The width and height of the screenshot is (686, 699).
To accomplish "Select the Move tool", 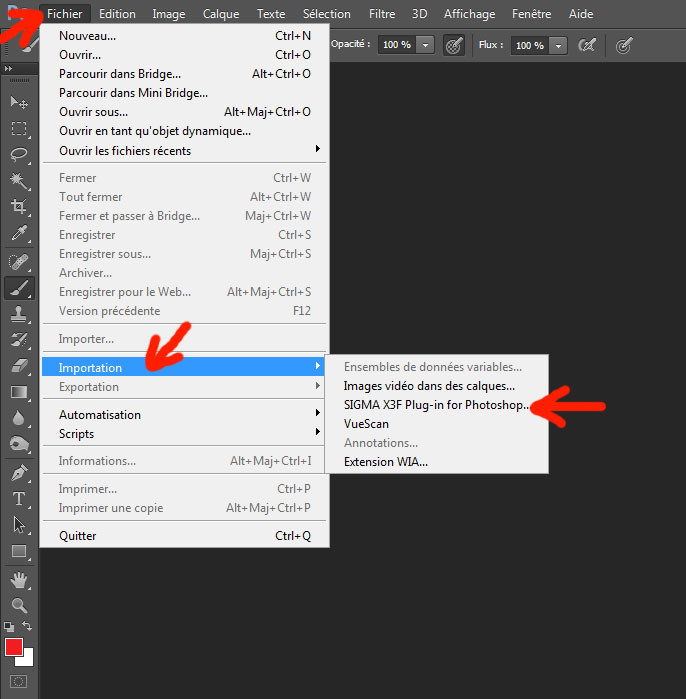I will point(19,103).
